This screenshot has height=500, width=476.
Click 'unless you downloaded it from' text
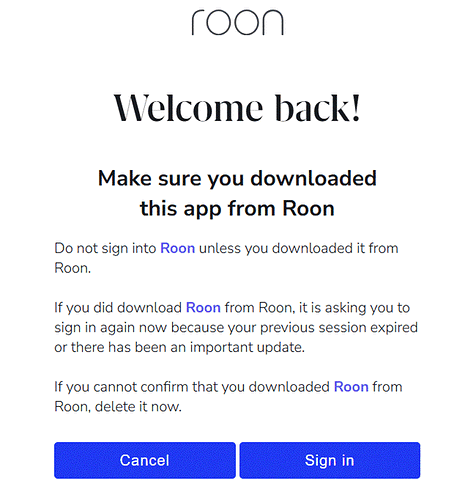tap(299, 248)
